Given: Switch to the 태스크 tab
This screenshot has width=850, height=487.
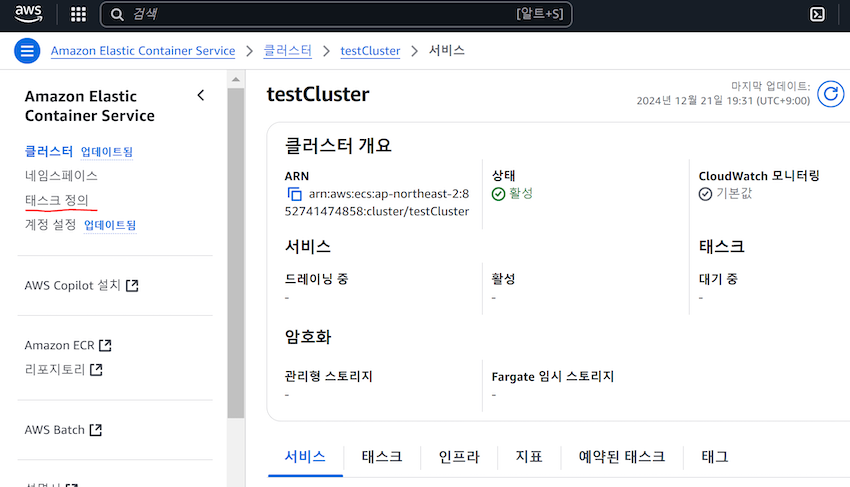Looking at the screenshot, I should (382, 457).
